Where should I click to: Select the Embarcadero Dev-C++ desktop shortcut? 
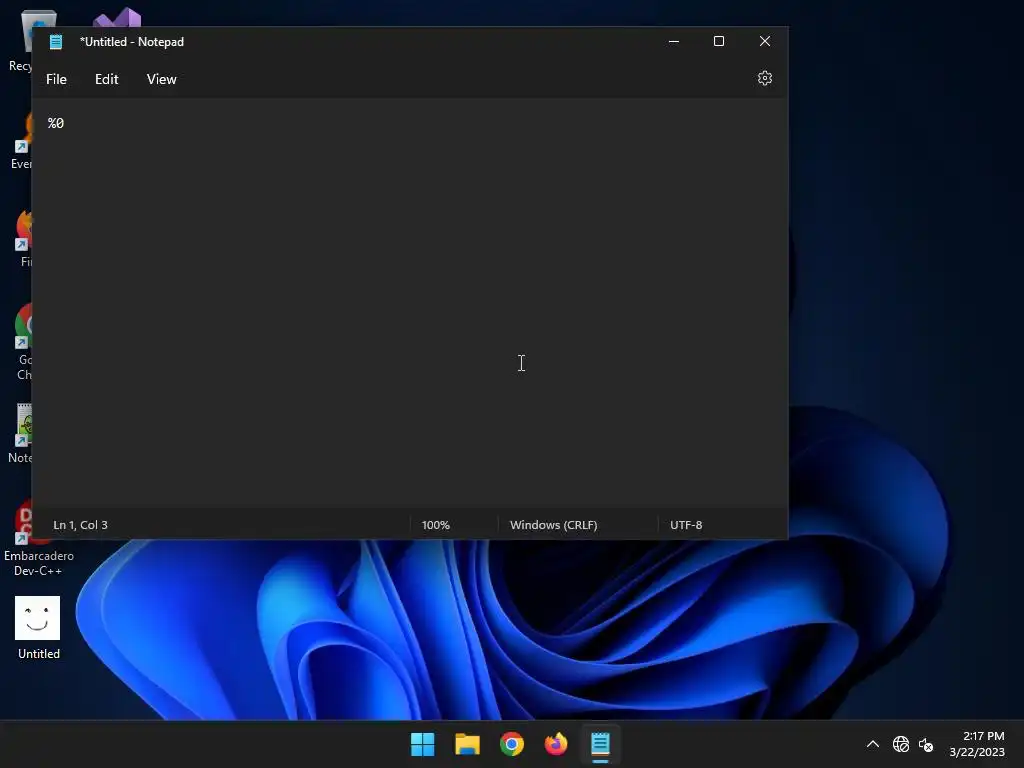pos(38,539)
